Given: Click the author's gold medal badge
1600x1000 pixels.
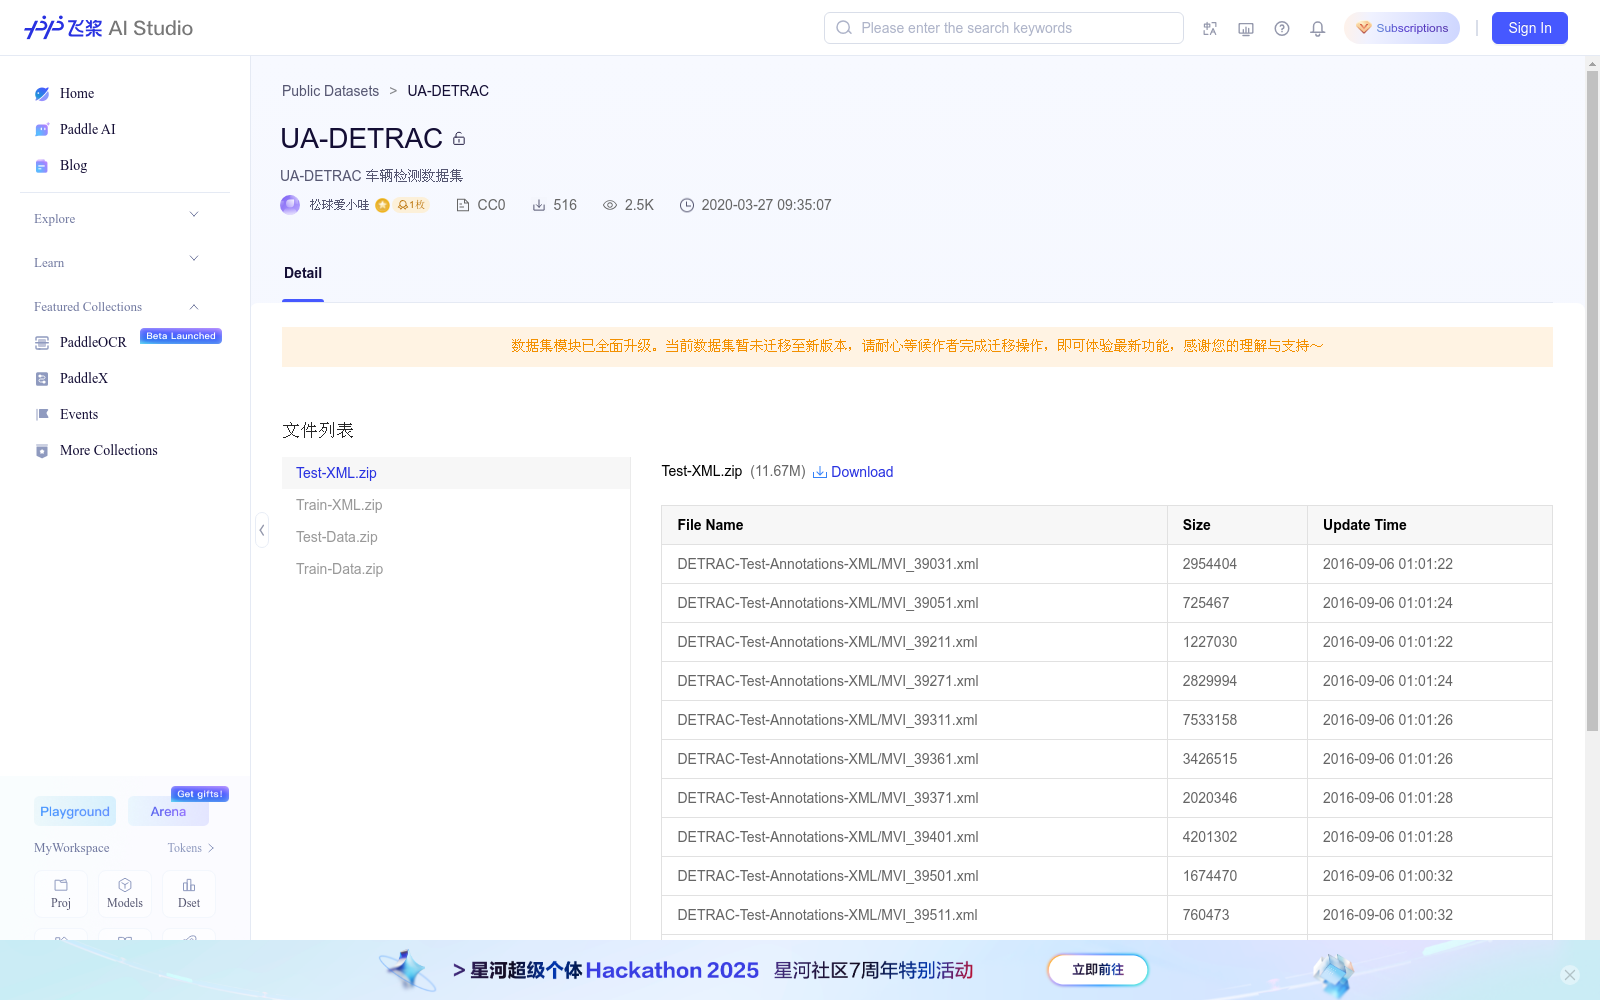Looking at the screenshot, I should click(x=382, y=205).
